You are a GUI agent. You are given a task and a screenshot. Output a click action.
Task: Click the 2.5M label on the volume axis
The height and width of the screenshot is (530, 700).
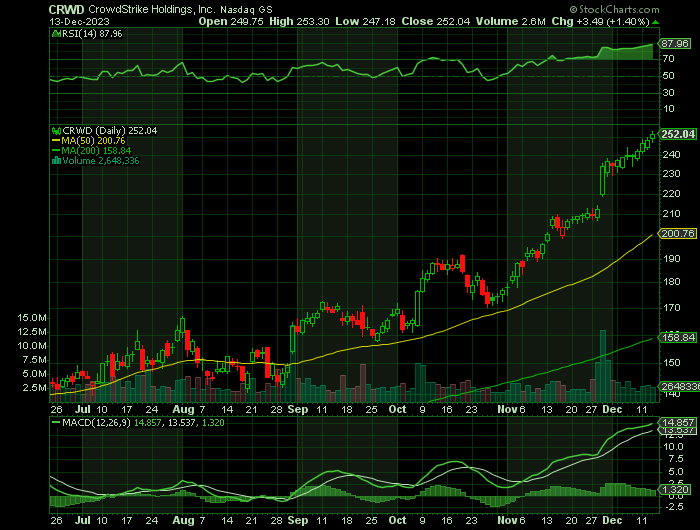point(35,388)
